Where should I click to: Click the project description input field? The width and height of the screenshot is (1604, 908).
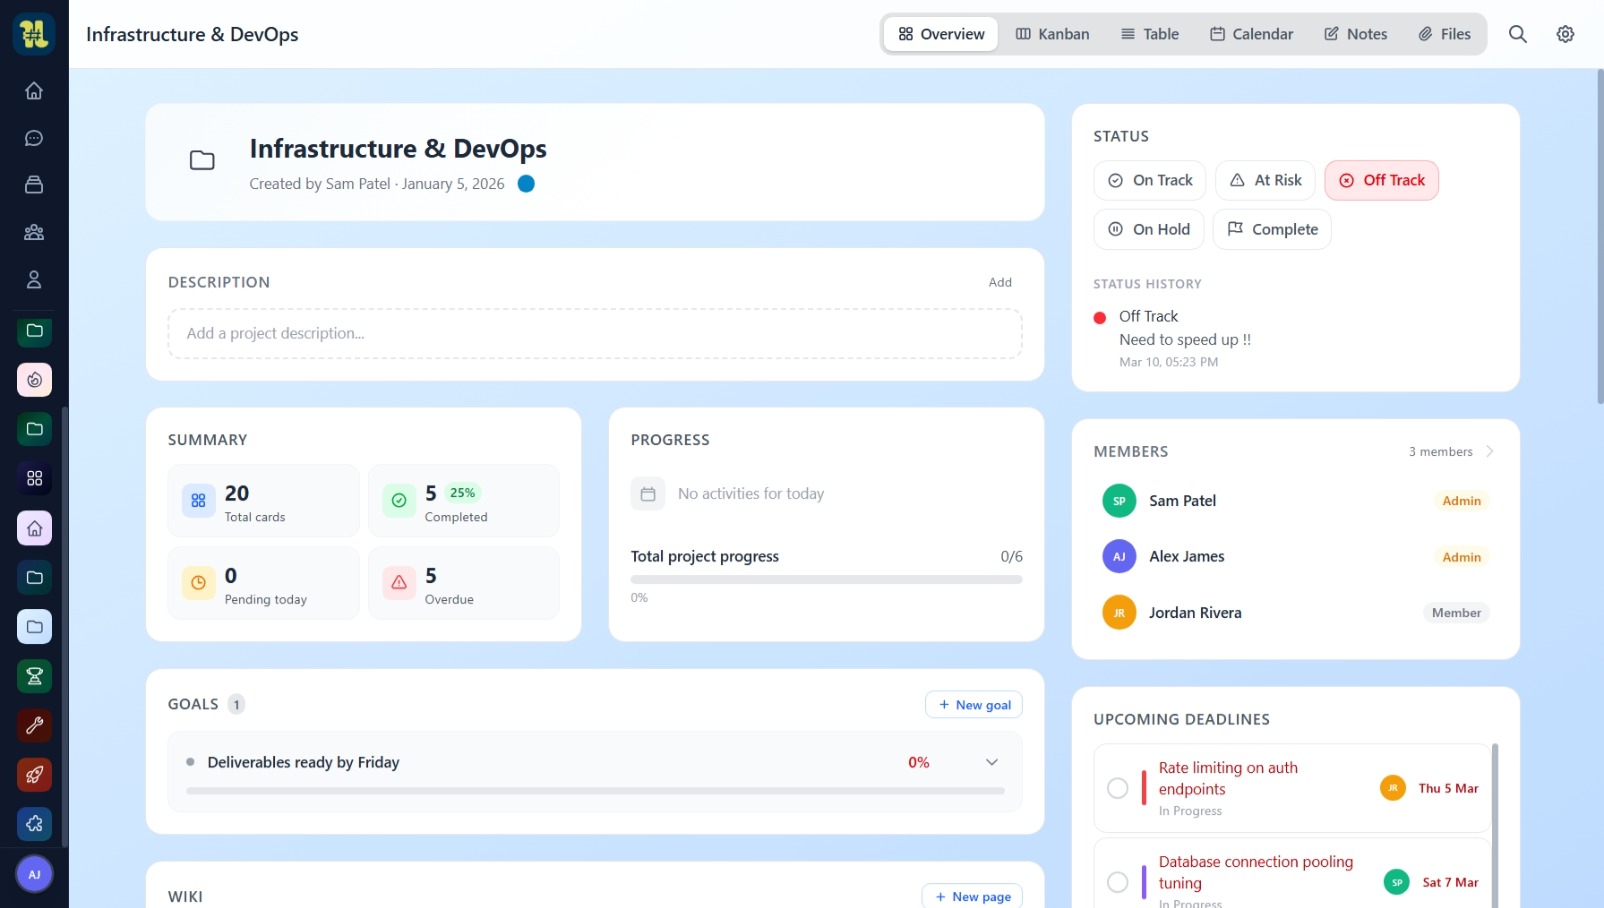594,334
